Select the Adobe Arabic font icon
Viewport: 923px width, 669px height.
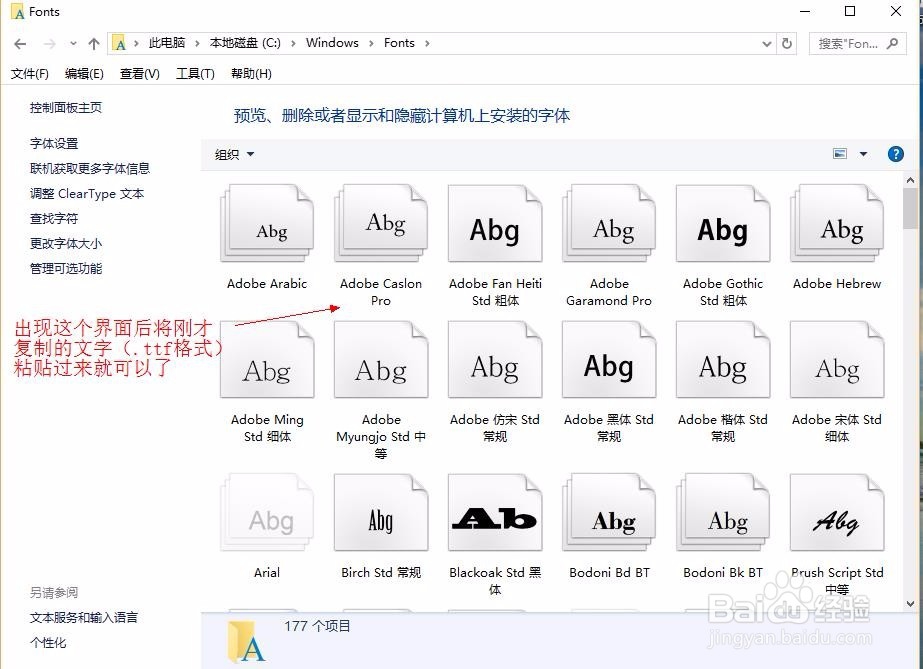[267, 223]
